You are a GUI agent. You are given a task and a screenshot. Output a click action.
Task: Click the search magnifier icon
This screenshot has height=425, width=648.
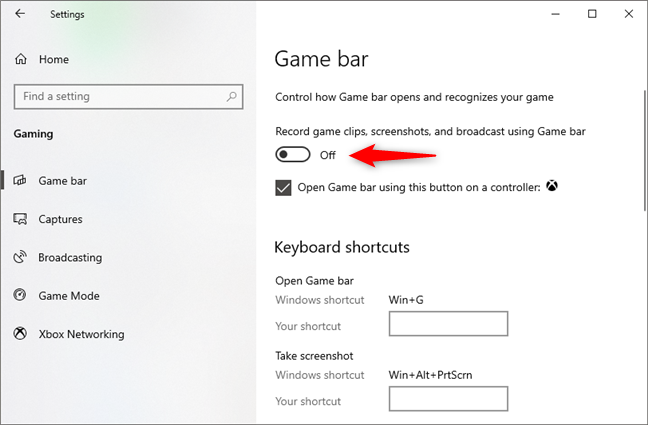click(231, 96)
